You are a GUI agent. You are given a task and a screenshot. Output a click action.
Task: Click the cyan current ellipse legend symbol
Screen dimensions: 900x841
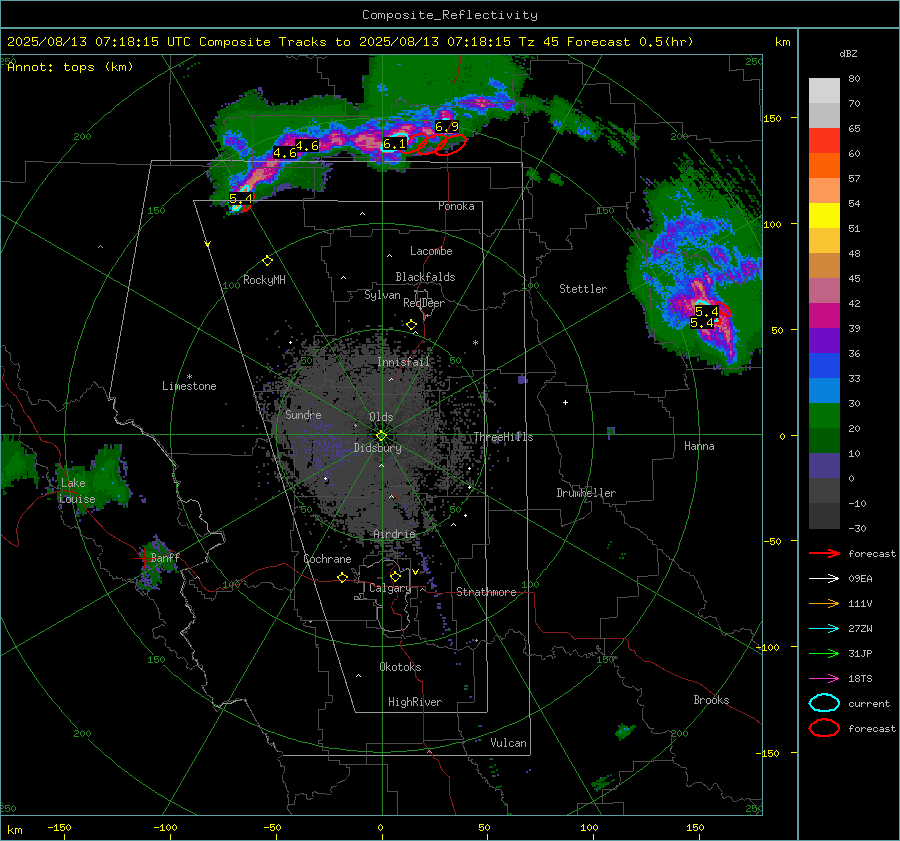(824, 703)
